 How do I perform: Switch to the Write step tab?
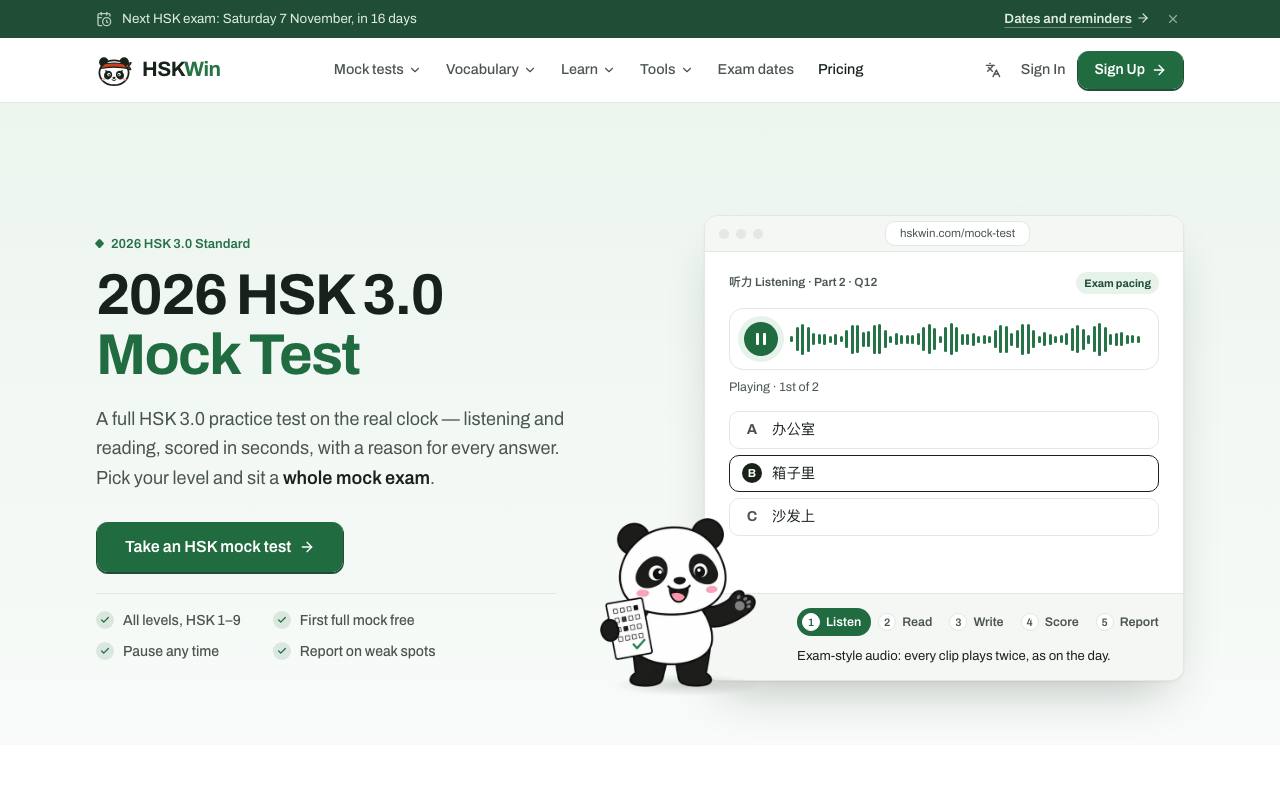point(977,622)
